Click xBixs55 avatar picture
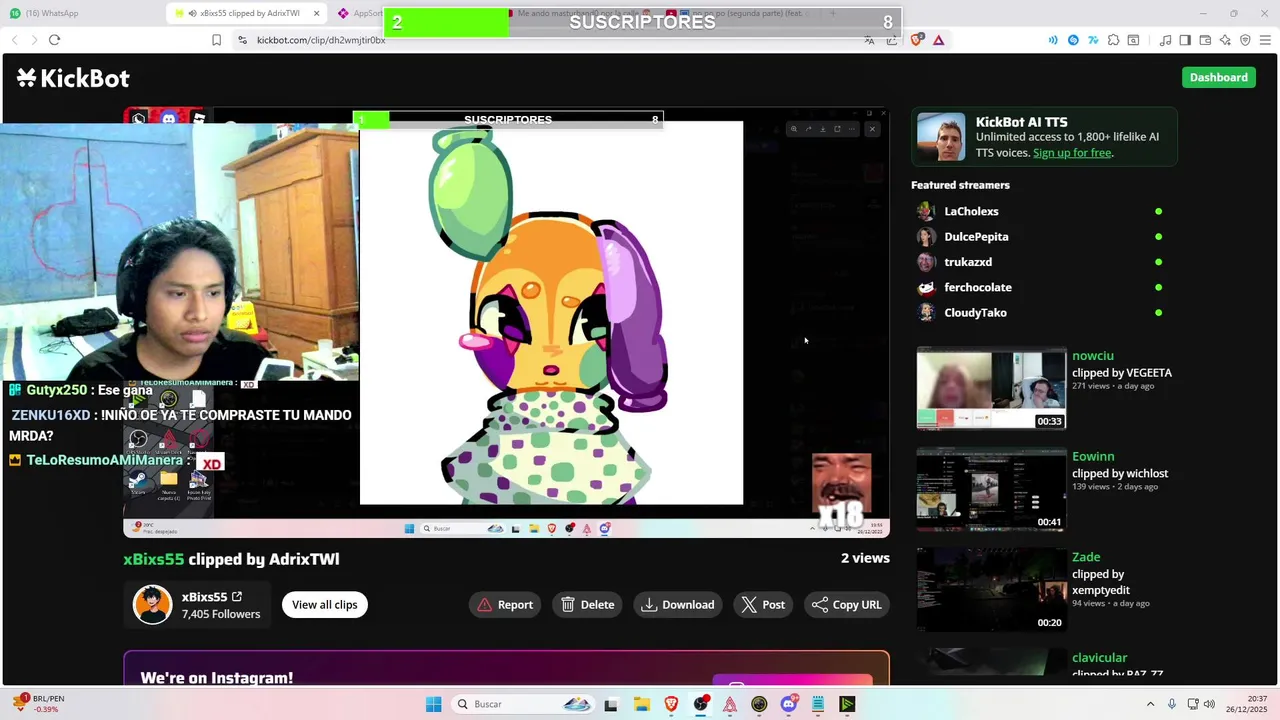The height and width of the screenshot is (720, 1280). (x=152, y=605)
